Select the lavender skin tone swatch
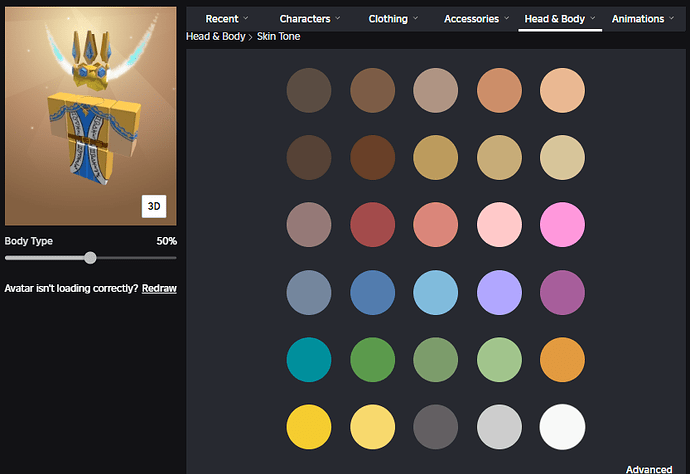690x474 pixels. [499, 292]
